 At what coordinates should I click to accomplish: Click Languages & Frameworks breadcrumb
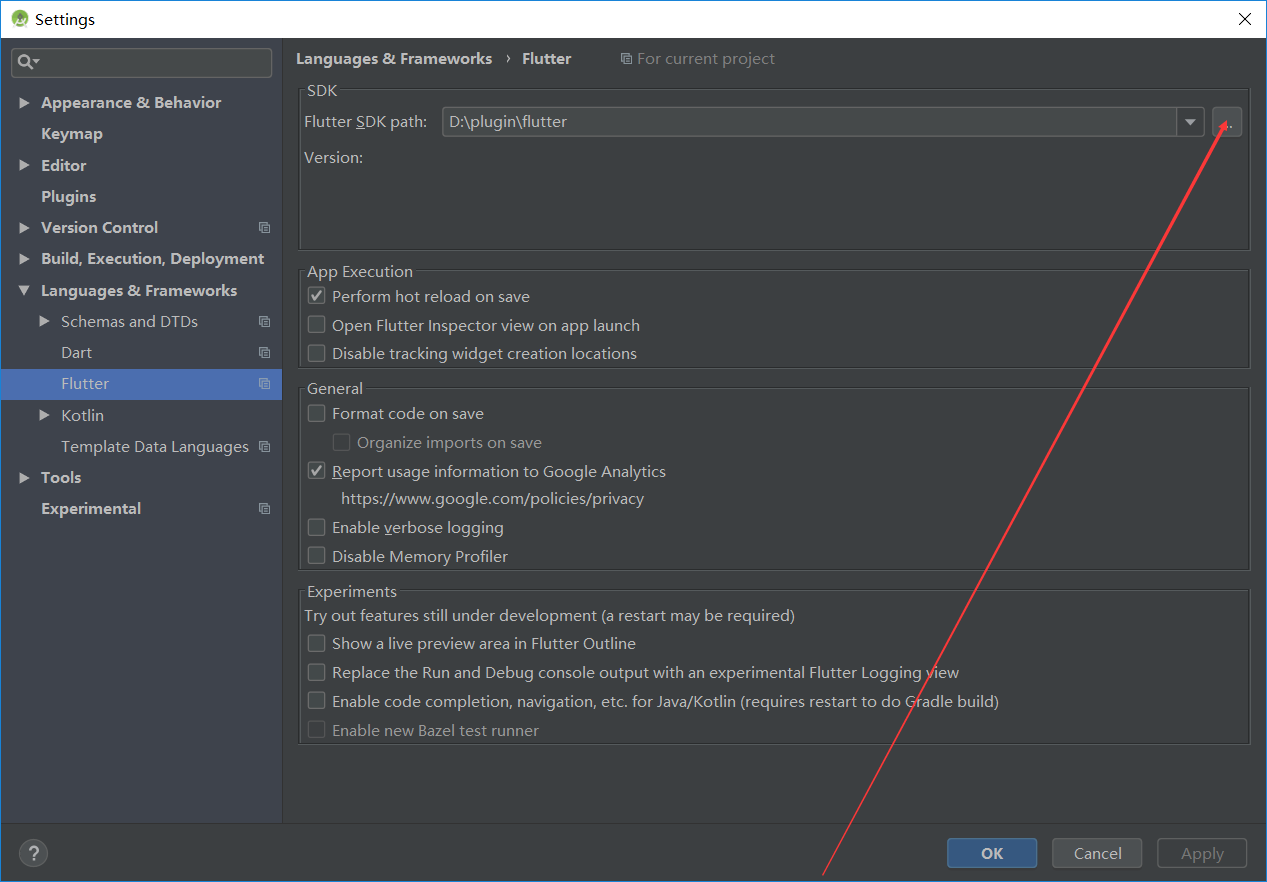click(394, 59)
